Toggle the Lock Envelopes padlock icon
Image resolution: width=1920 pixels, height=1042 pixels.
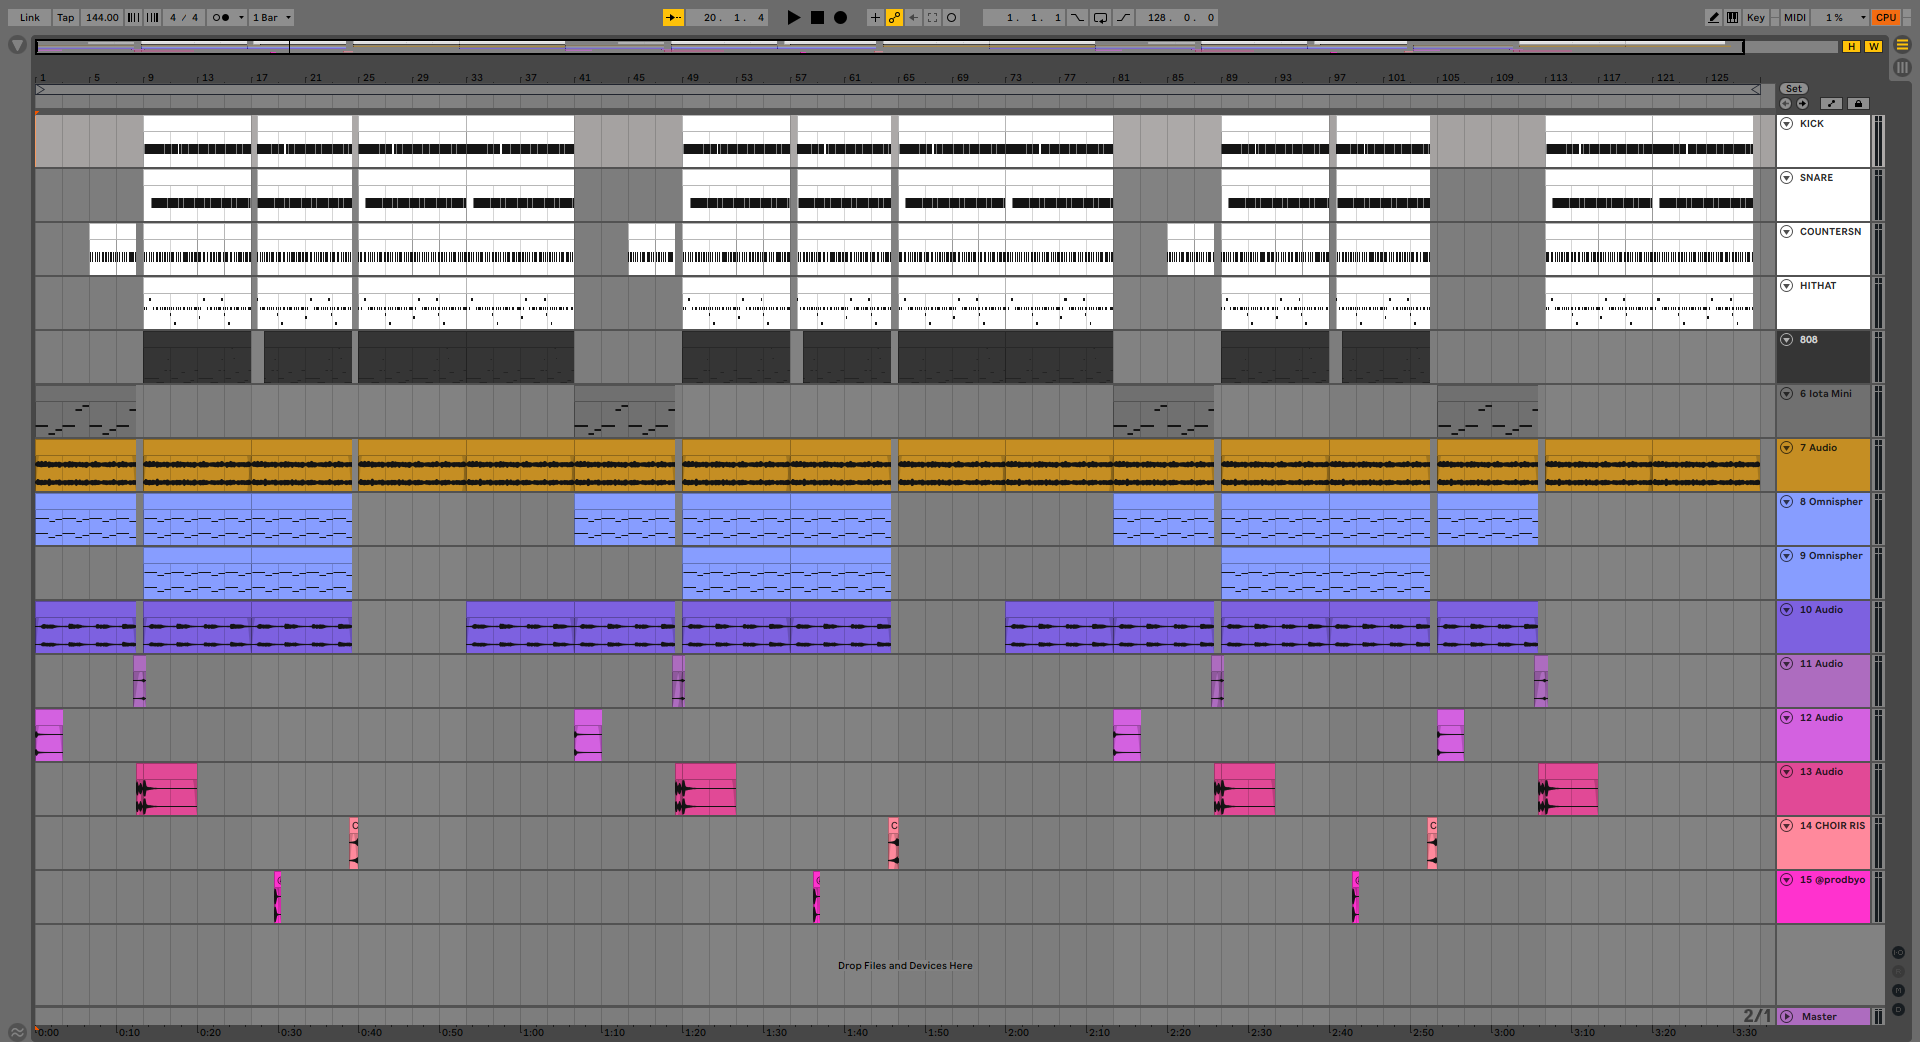coord(1858,104)
